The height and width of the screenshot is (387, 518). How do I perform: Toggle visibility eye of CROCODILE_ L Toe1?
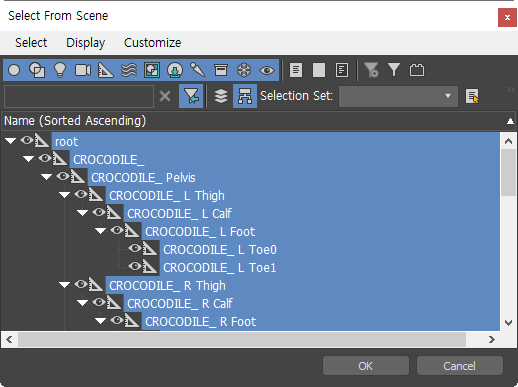[135, 266]
